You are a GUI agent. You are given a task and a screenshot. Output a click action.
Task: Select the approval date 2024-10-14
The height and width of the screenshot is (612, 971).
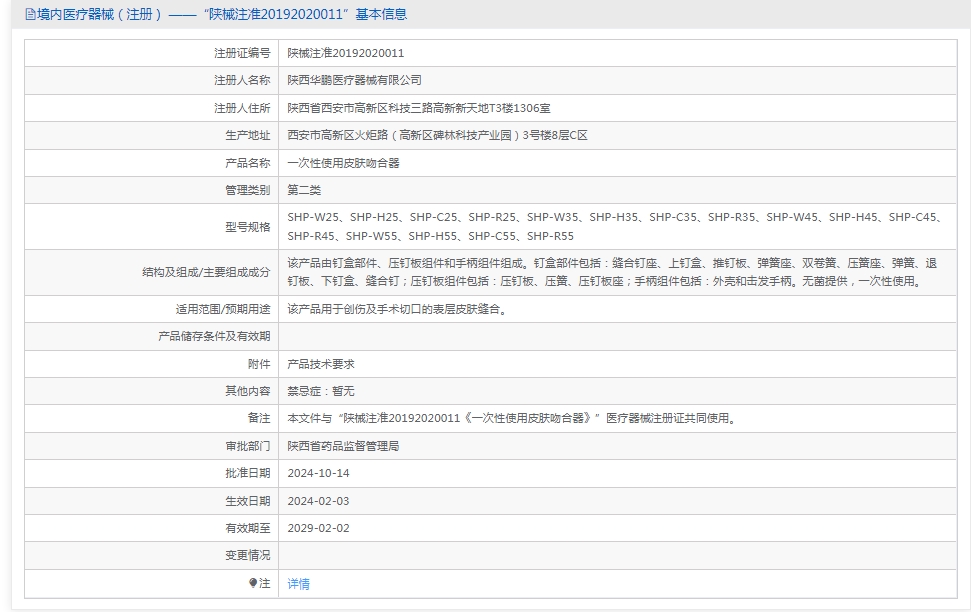click(x=318, y=473)
